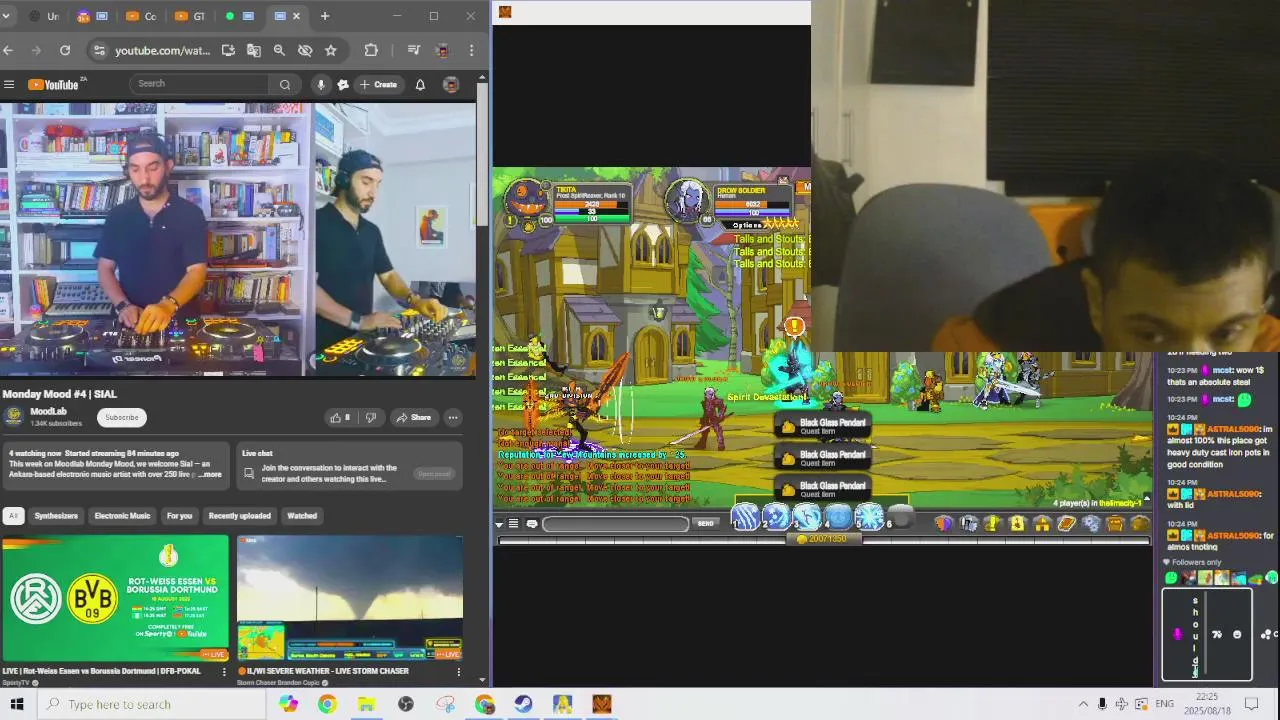Open Steam from the Windows taskbar
The width and height of the screenshot is (1280, 720).
click(x=523, y=704)
